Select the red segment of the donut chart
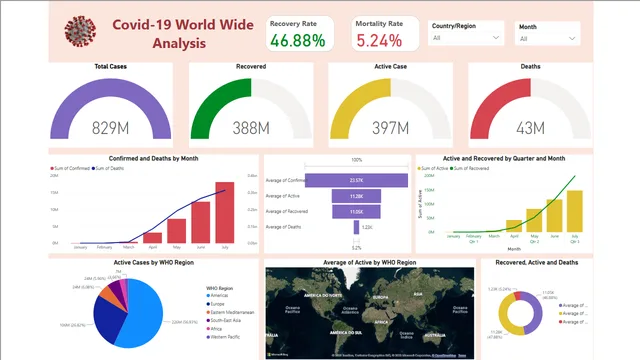The width and height of the screenshot is (640, 360). [517, 296]
